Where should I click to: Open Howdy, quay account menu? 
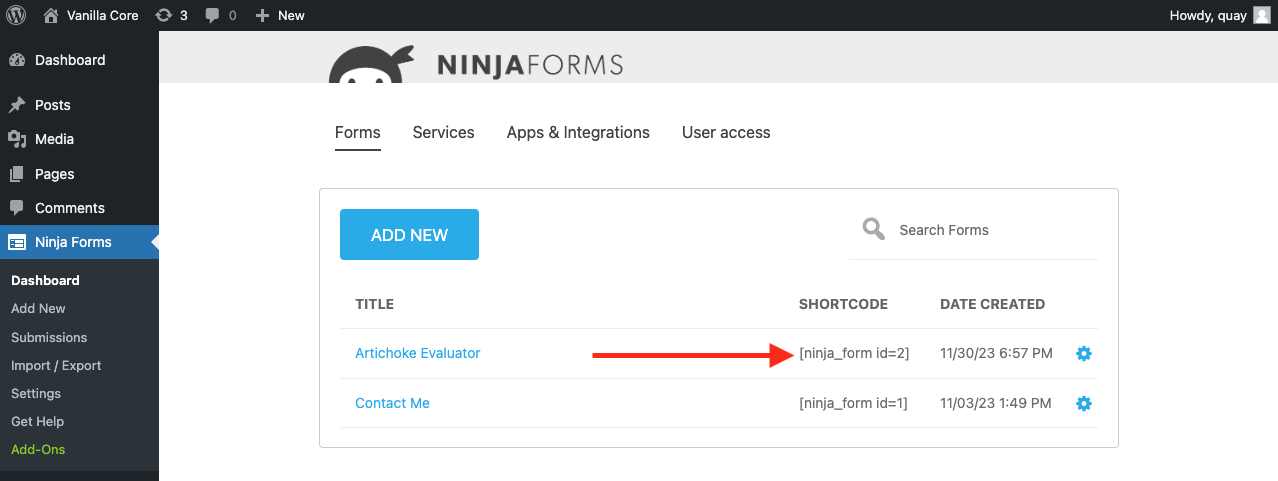[x=1219, y=15]
